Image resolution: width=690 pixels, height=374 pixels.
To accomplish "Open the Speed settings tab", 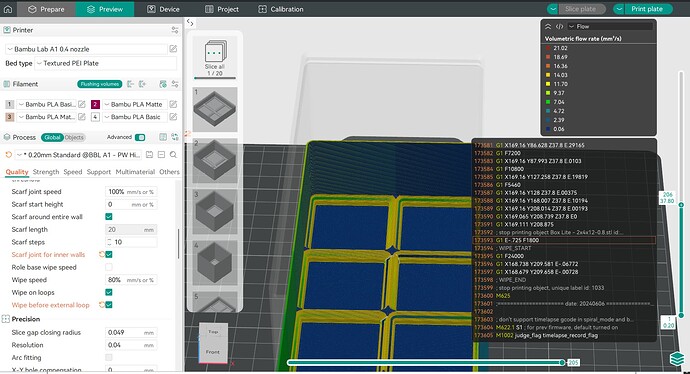I will pyautogui.click(x=73, y=172).
